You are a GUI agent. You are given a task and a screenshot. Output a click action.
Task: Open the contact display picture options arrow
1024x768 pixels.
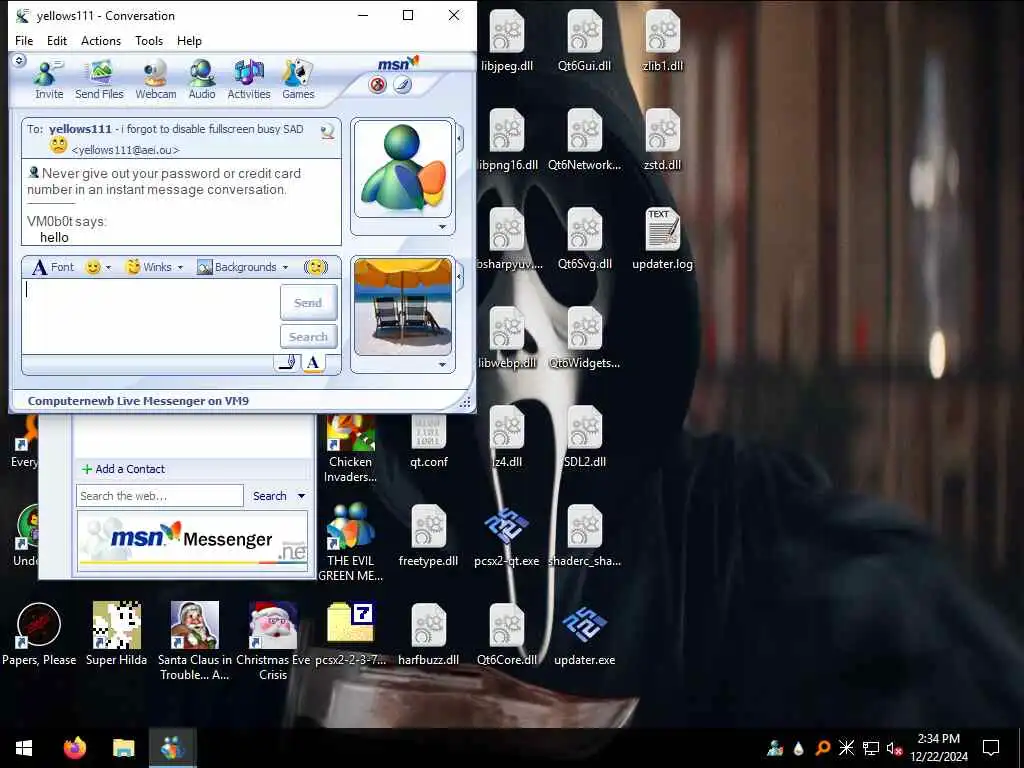pyautogui.click(x=442, y=227)
